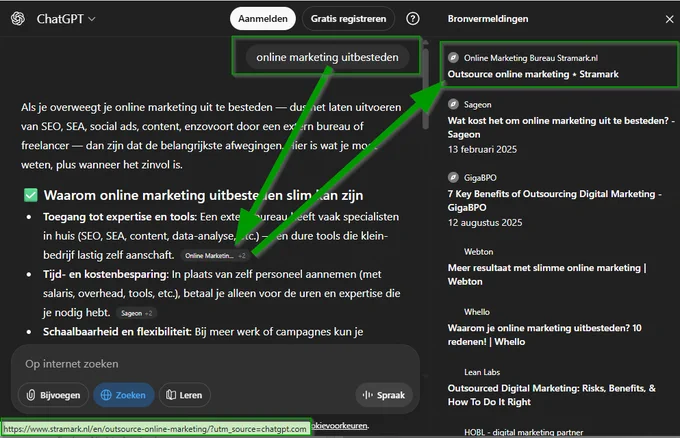This screenshot has width=680, height=438.
Task: Click the Whello source name label
Action: click(x=477, y=312)
